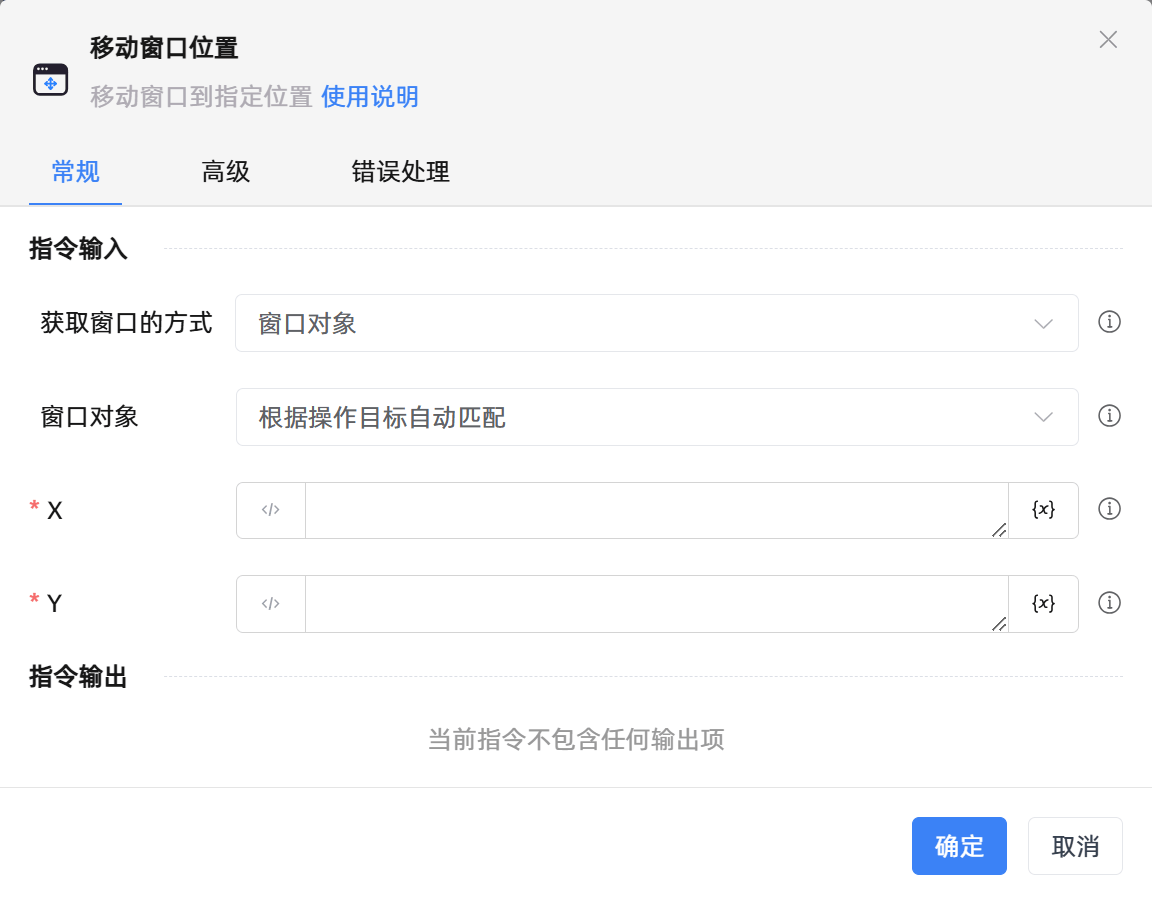Open the 获取窗口的方式 dropdown showing 窗口对象
Viewport: 1152px width, 904px height.
[x=656, y=323]
